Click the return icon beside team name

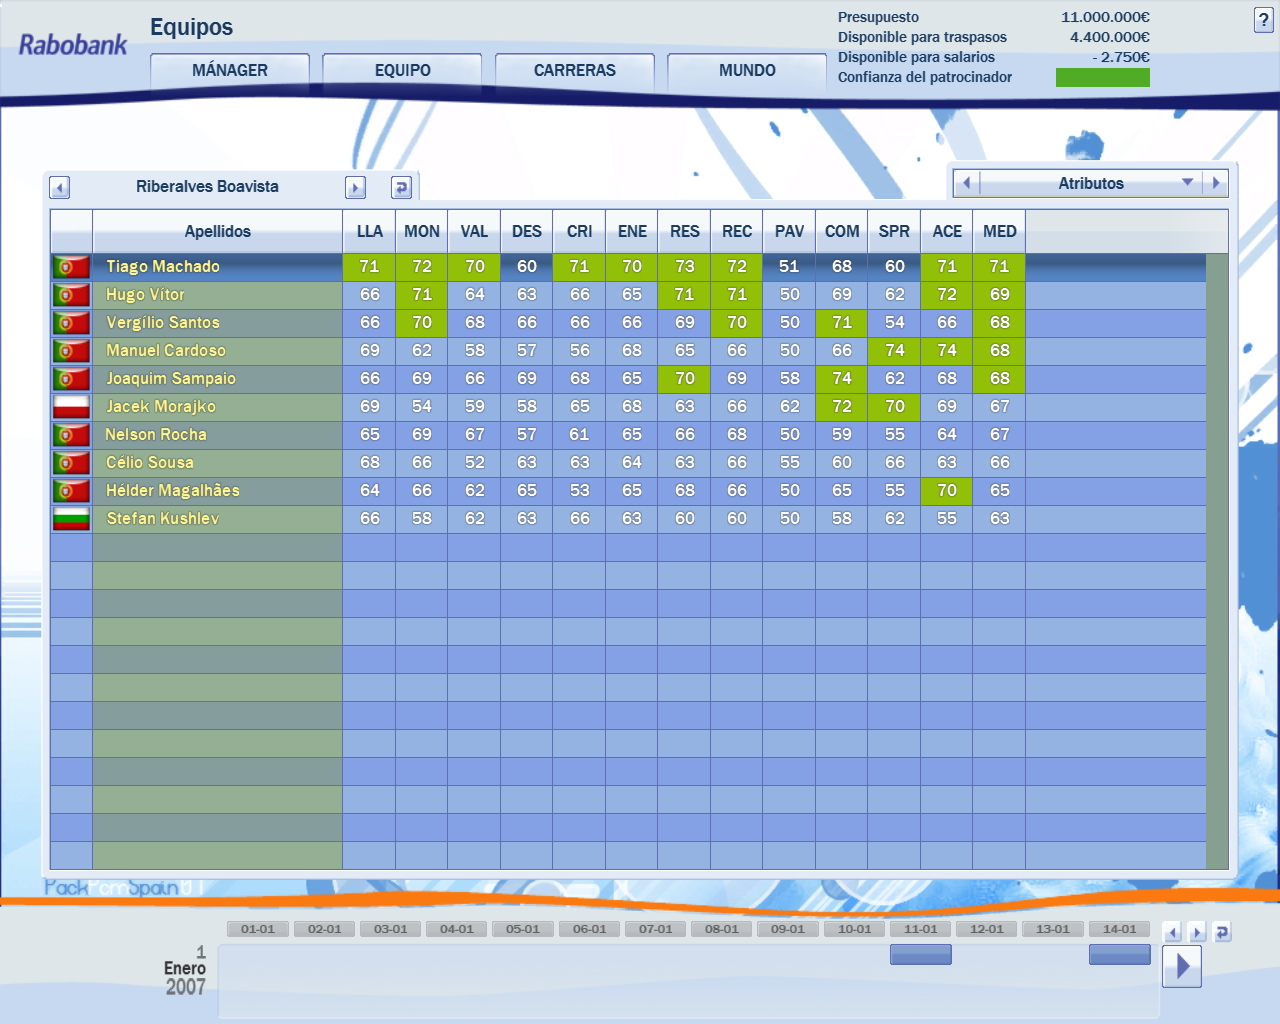point(401,188)
